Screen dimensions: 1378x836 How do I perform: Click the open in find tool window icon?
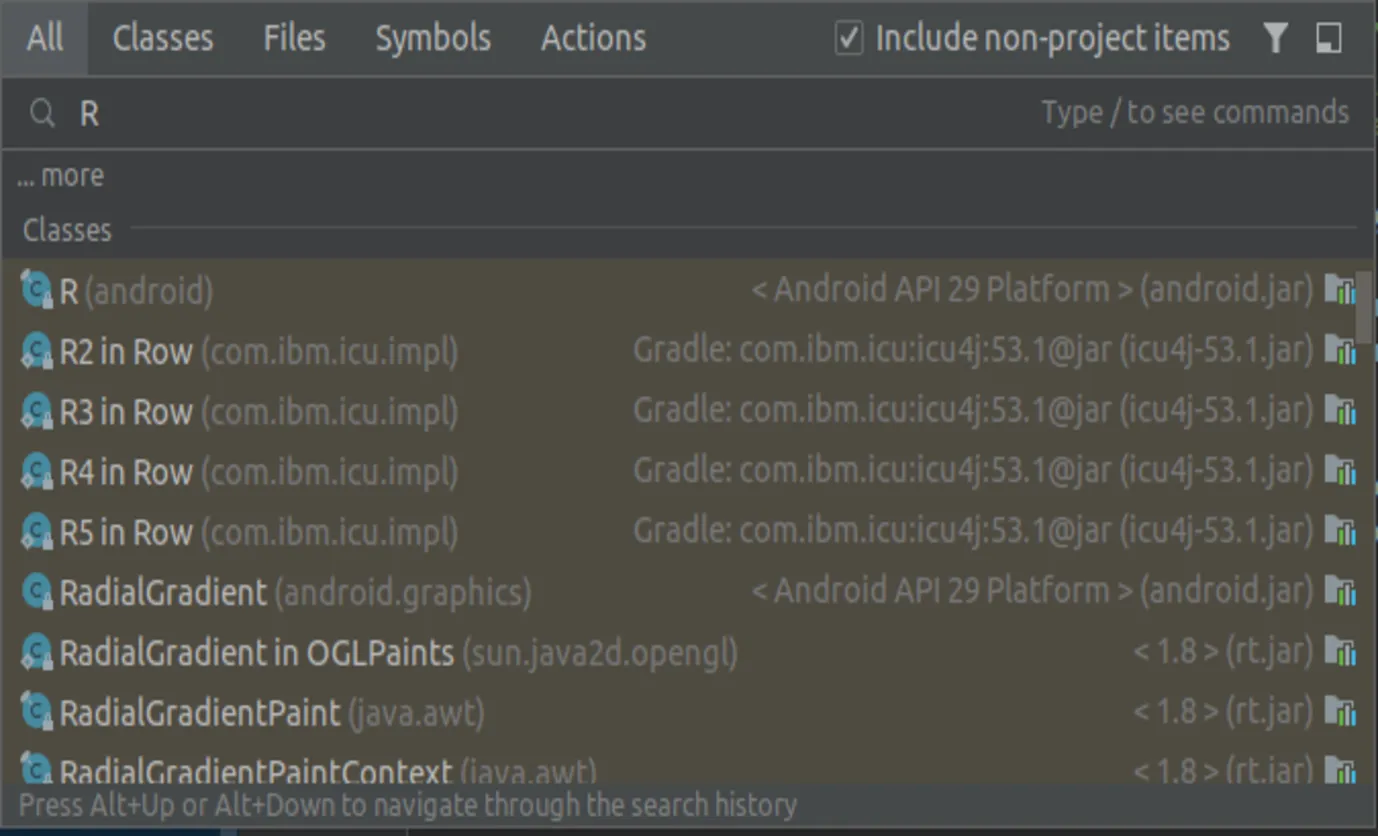1329,39
